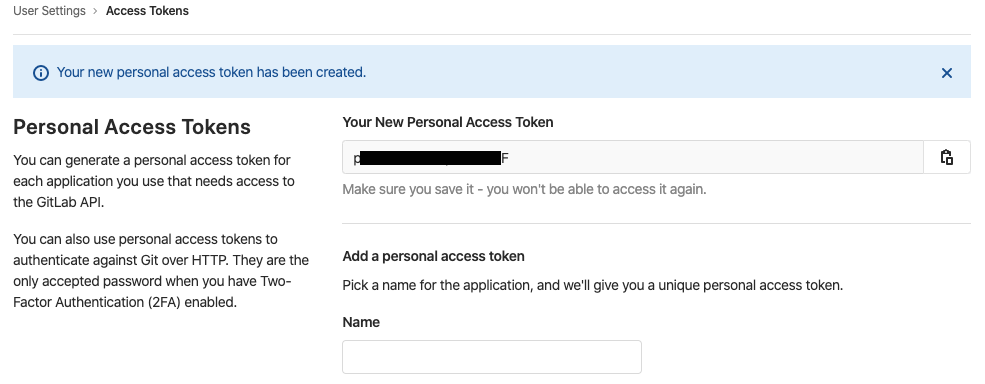Click the Your New Personal Access Token label

click(x=448, y=122)
